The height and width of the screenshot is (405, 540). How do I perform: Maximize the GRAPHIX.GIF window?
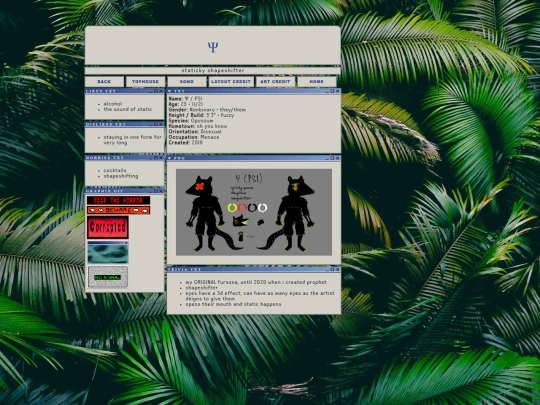[x=156, y=191]
